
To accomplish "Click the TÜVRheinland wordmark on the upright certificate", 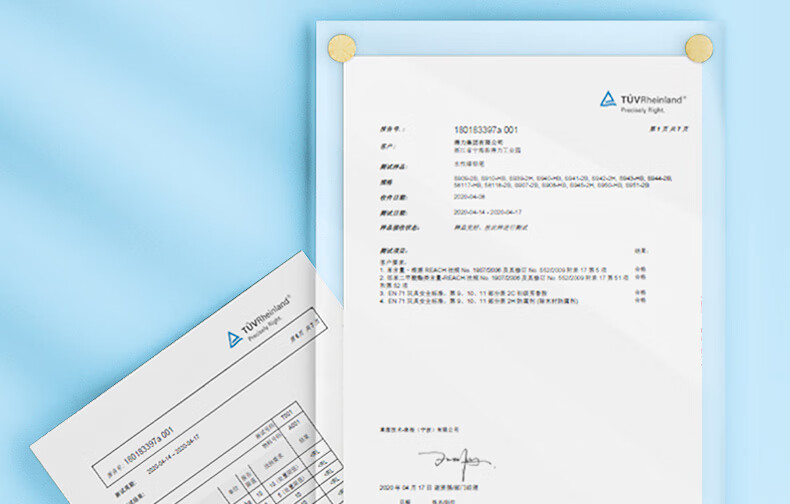I will (653, 99).
